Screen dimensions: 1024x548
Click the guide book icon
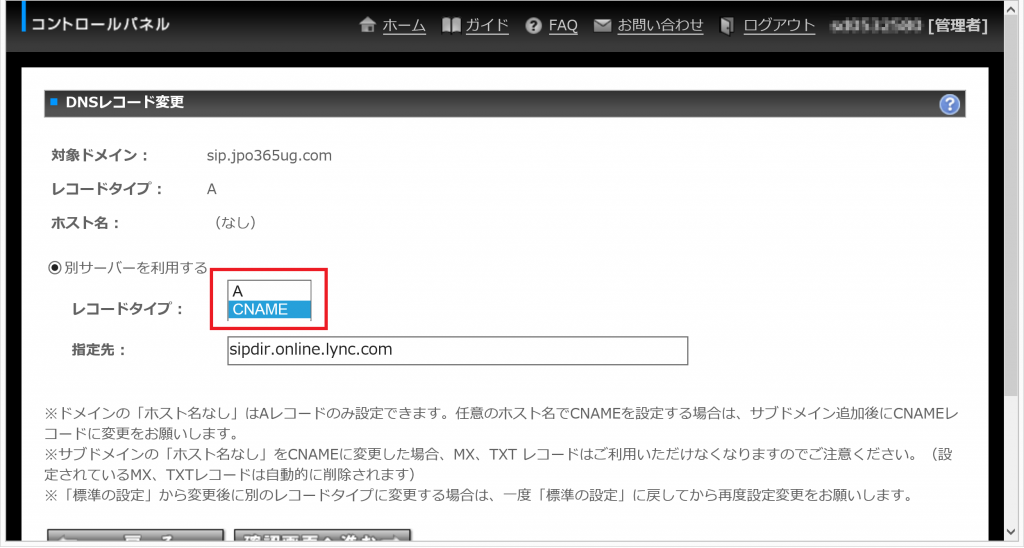tap(451, 25)
